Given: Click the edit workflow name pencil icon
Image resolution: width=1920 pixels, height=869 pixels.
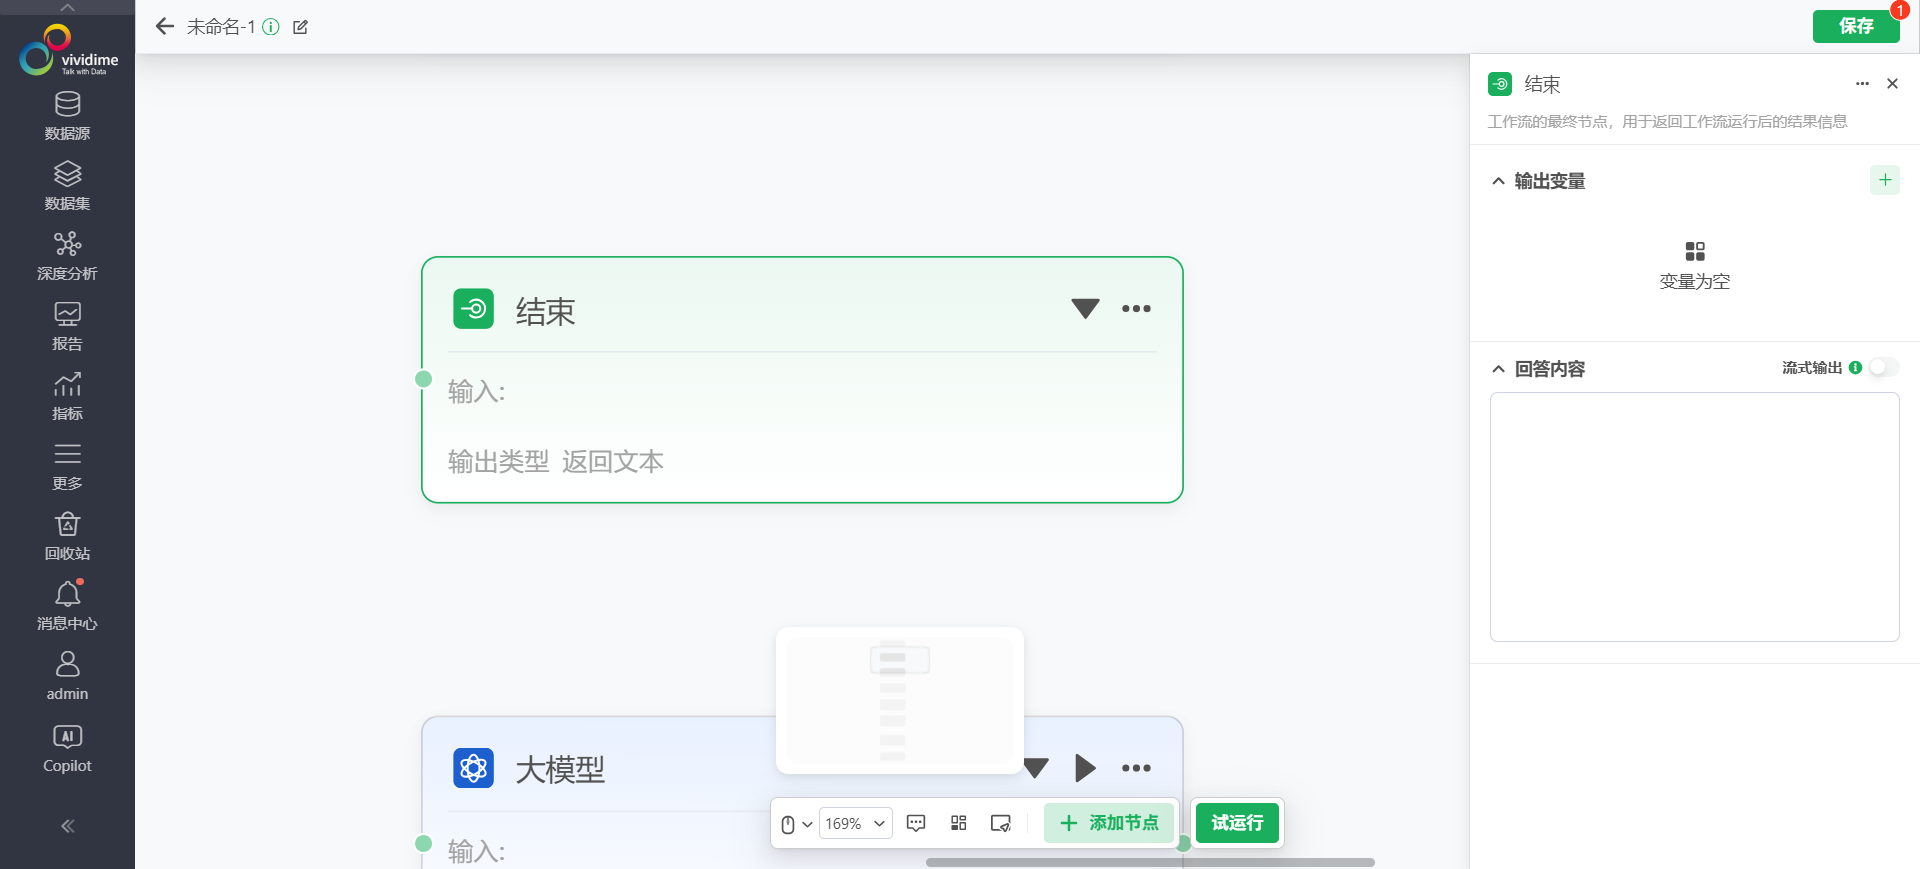Looking at the screenshot, I should click(x=300, y=27).
